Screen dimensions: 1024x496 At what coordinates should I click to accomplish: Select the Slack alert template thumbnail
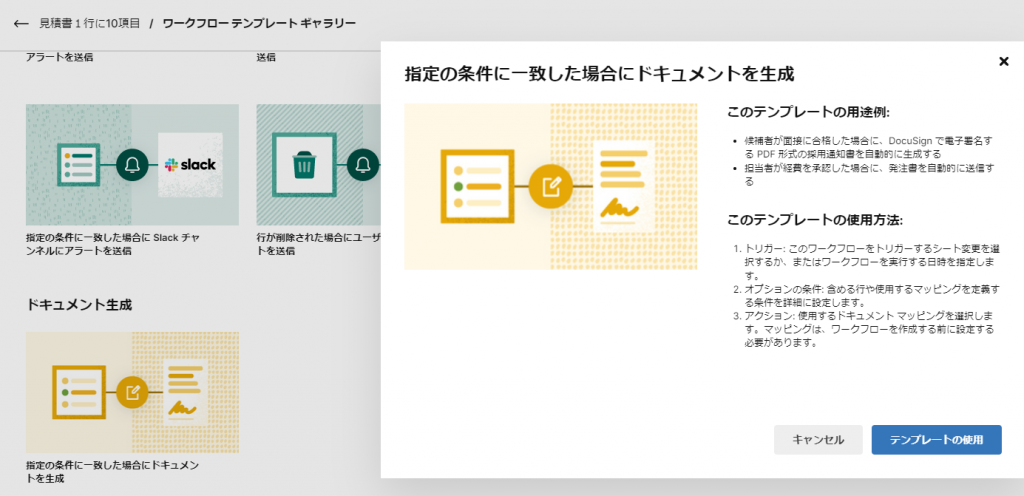click(133, 164)
